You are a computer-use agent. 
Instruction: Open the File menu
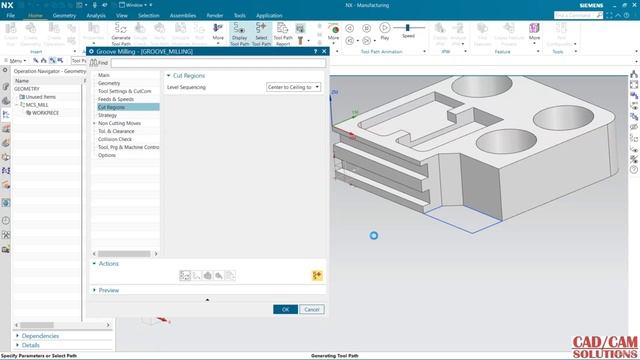[11, 16]
